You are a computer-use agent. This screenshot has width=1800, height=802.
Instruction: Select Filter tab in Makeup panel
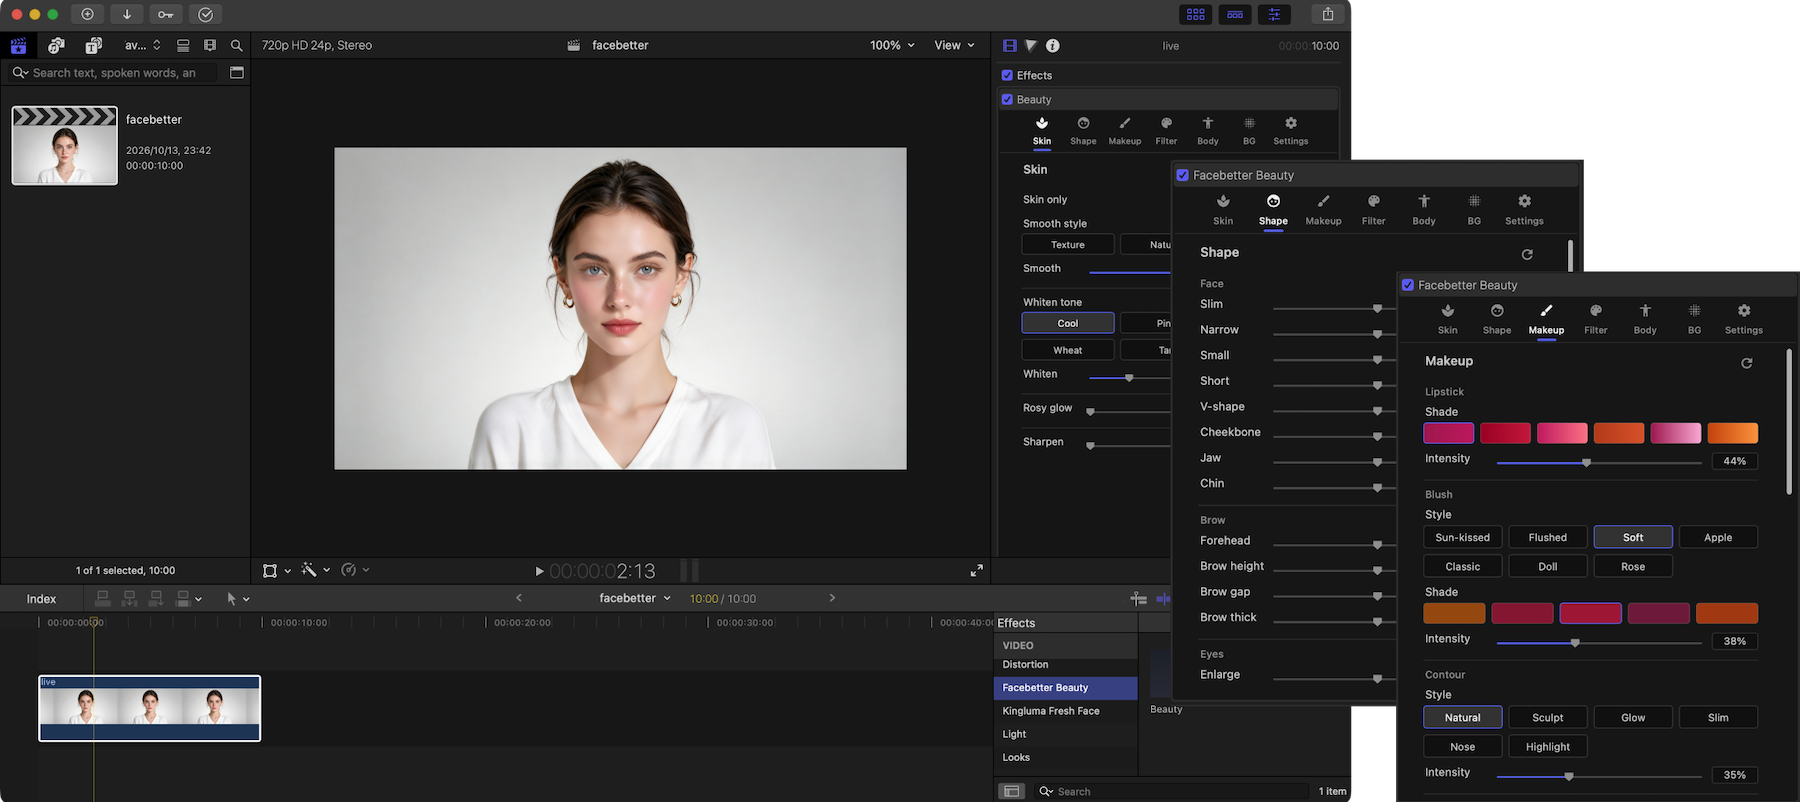pos(1596,319)
